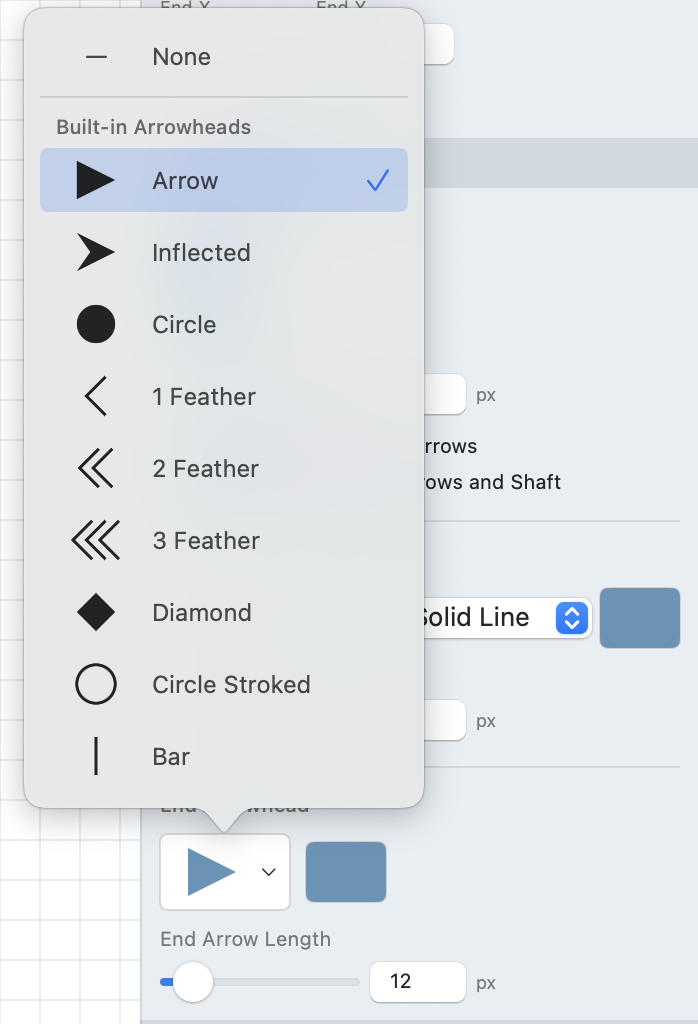Open the End Arrowhead shape dropdown
Image resolution: width=698 pixels, height=1024 pixels.
pos(225,872)
